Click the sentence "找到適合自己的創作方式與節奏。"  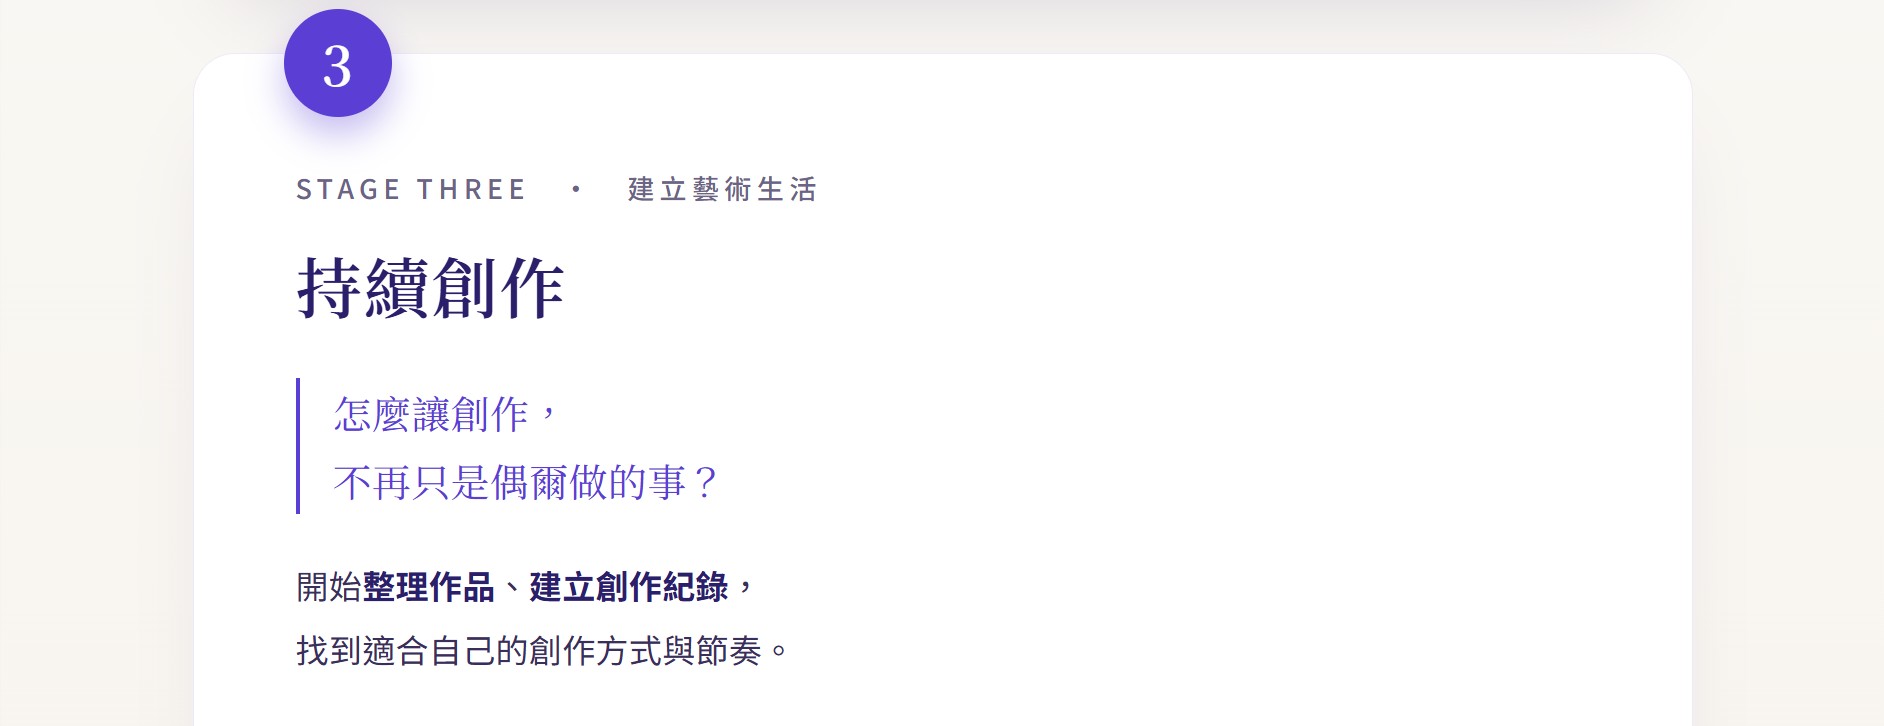click(x=543, y=651)
